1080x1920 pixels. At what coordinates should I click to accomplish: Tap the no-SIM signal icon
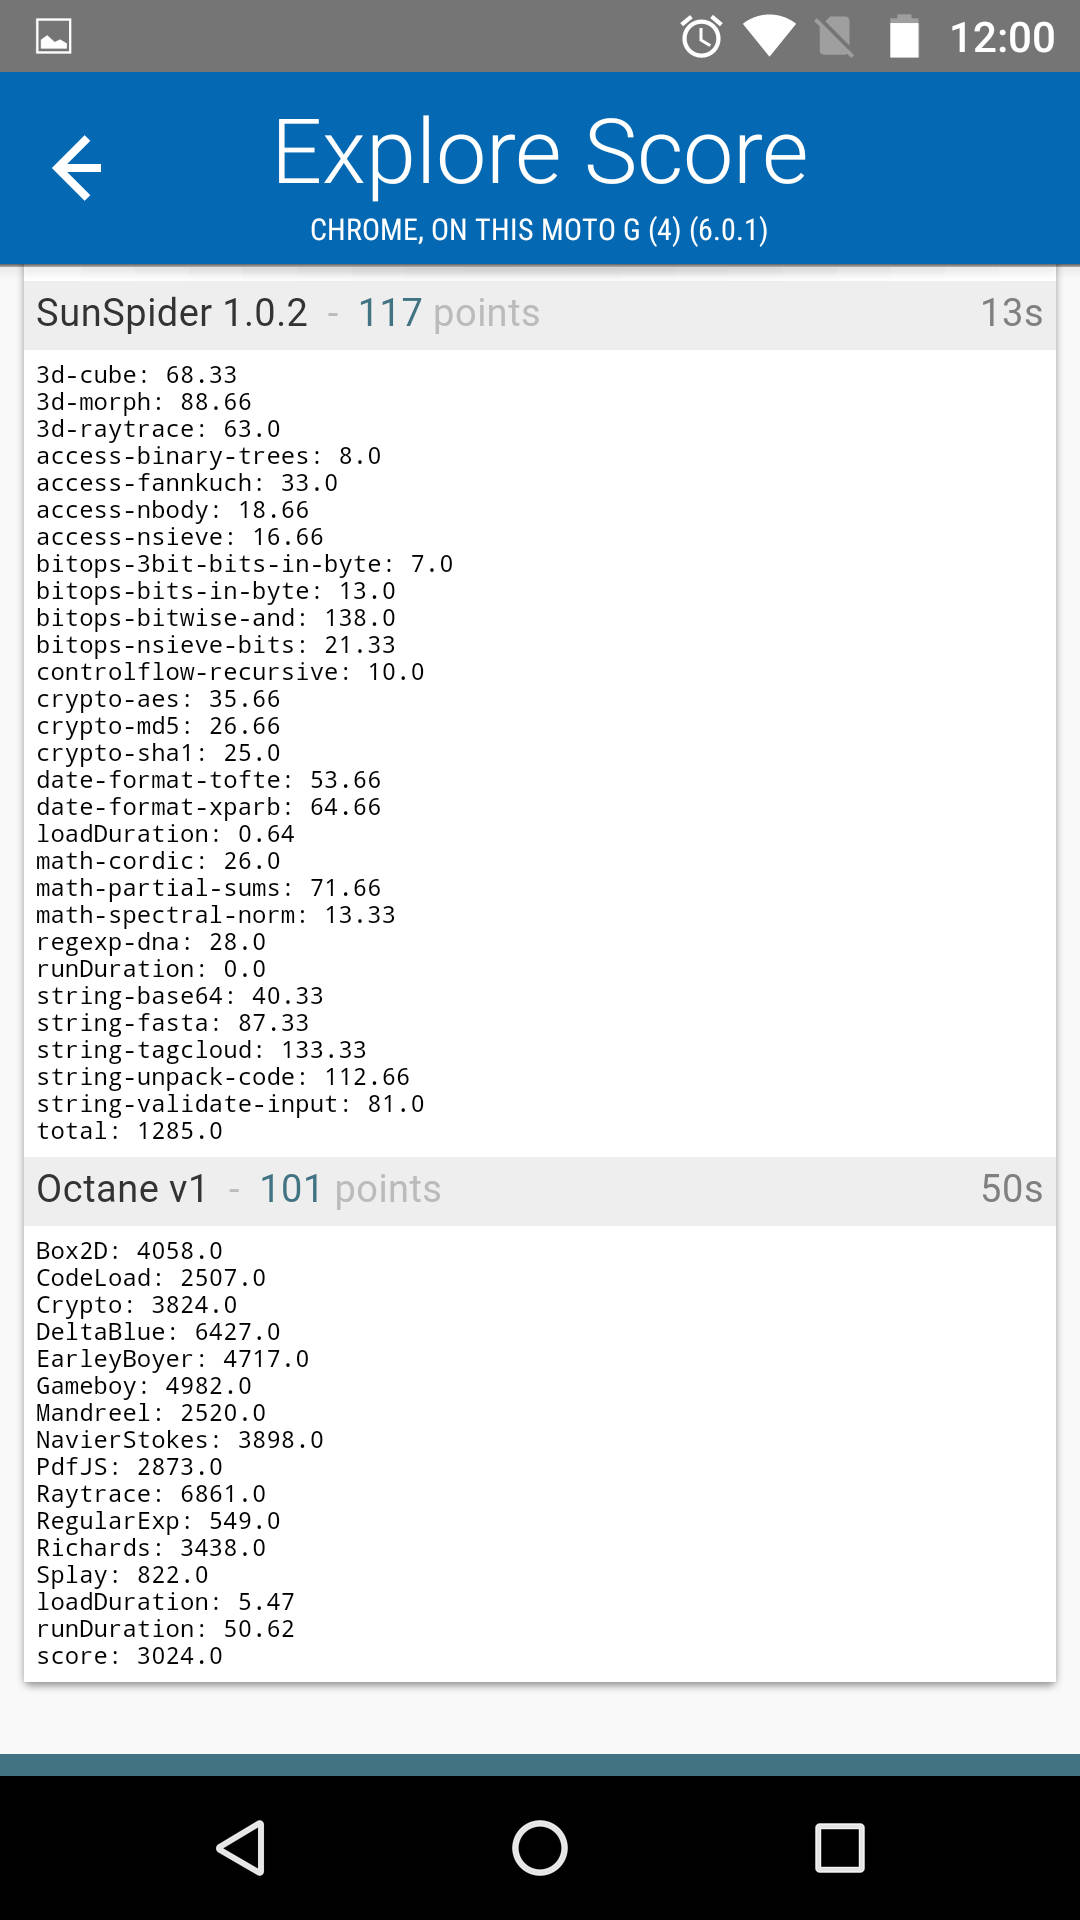coord(835,37)
